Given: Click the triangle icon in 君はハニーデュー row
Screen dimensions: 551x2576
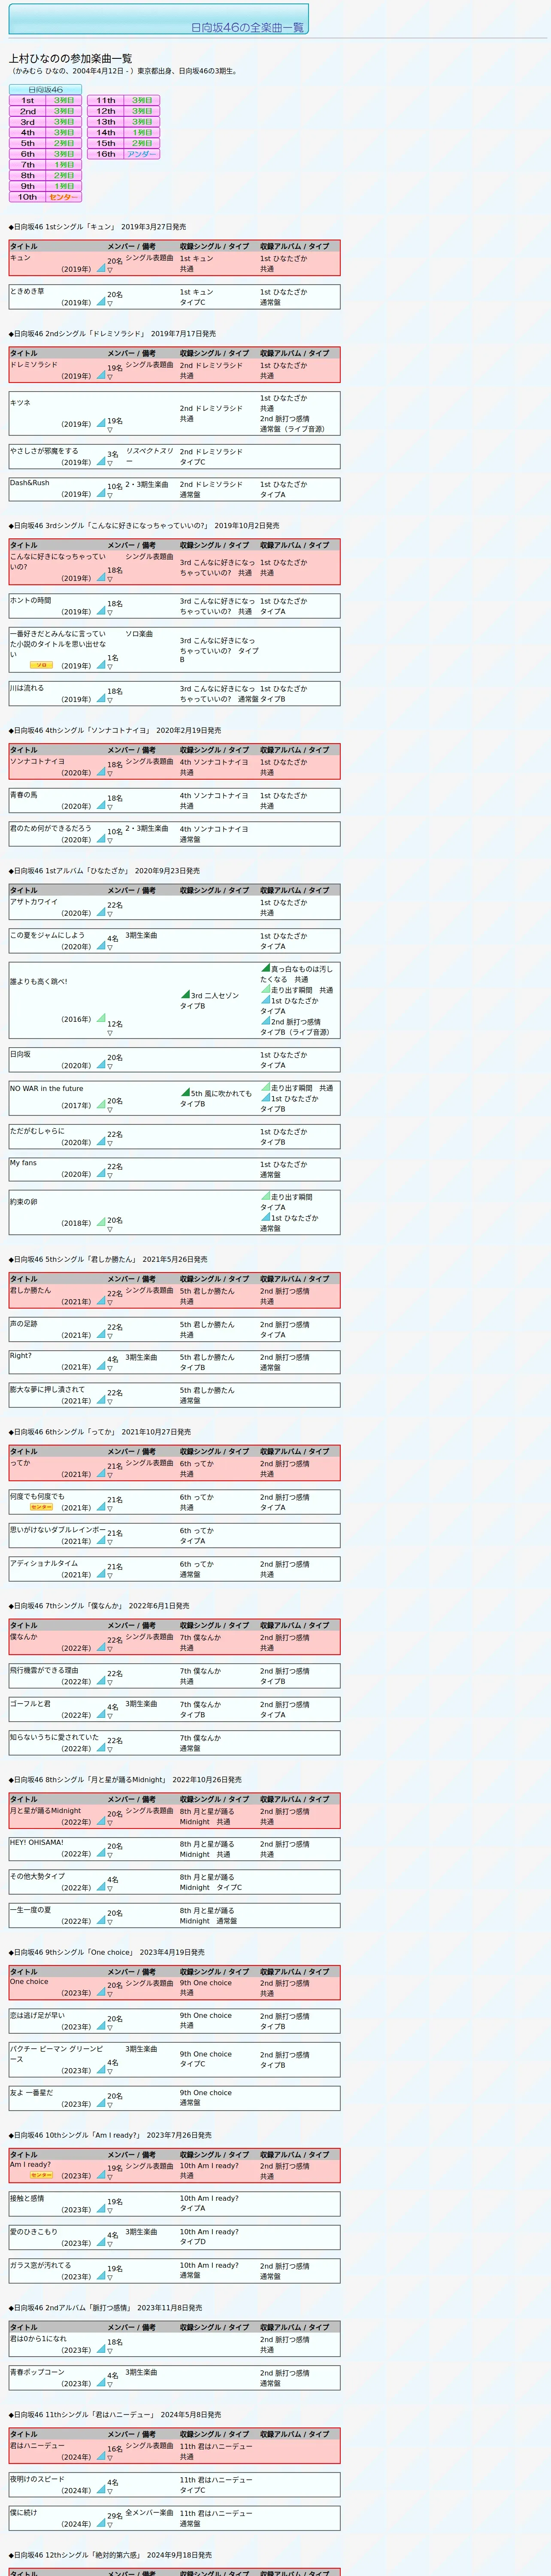Looking at the screenshot, I should pyautogui.click(x=101, y=2456).
